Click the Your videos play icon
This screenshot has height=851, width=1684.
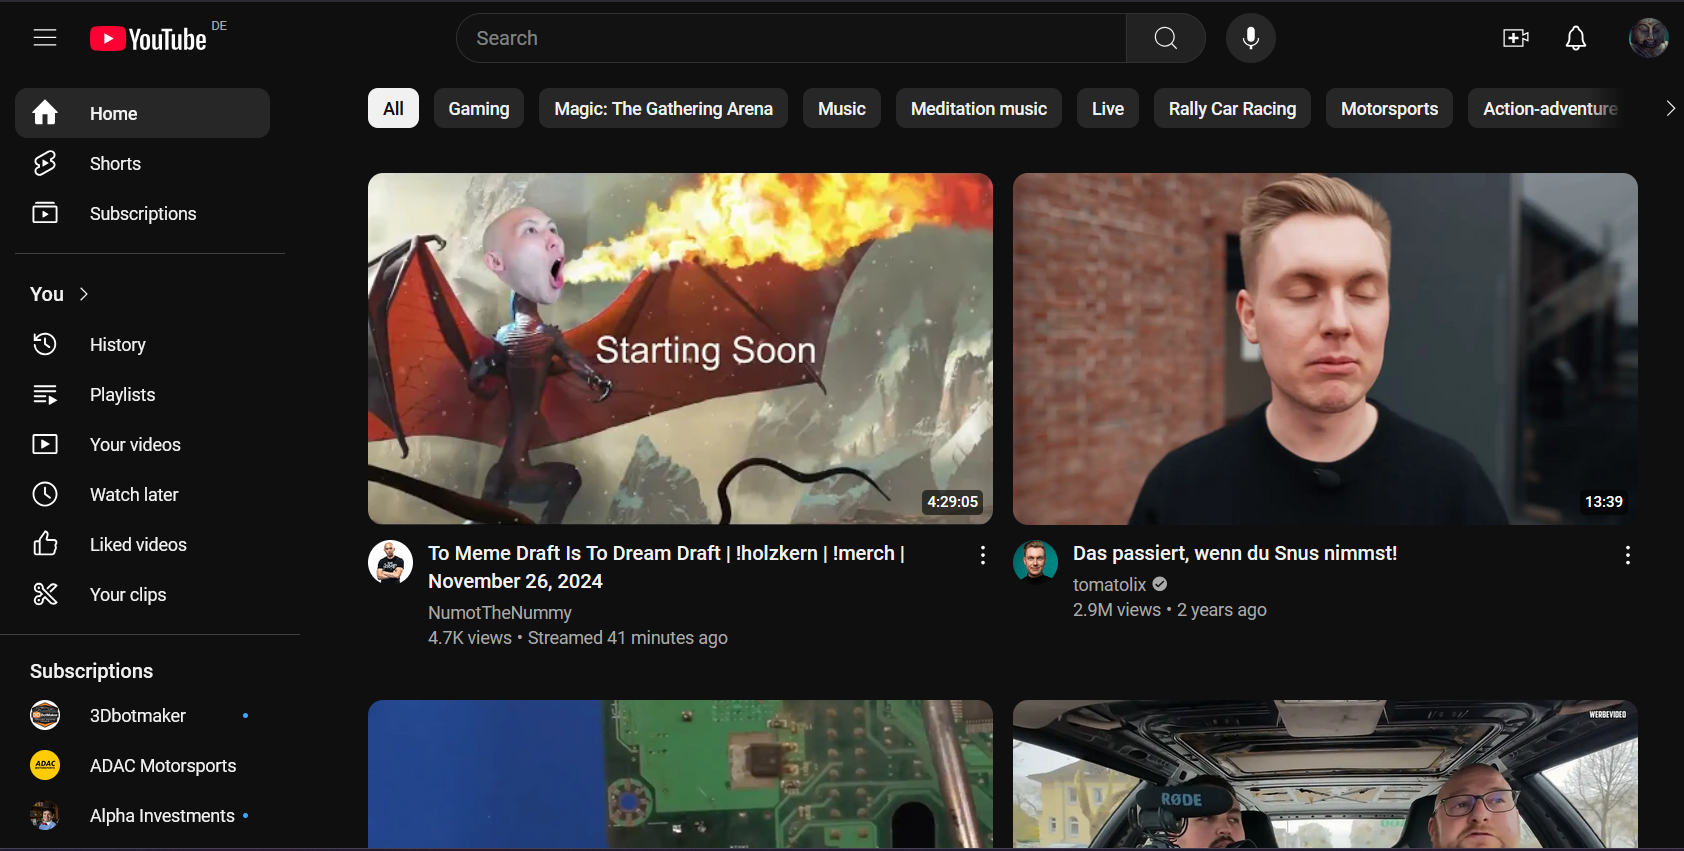tap(45, 444)
